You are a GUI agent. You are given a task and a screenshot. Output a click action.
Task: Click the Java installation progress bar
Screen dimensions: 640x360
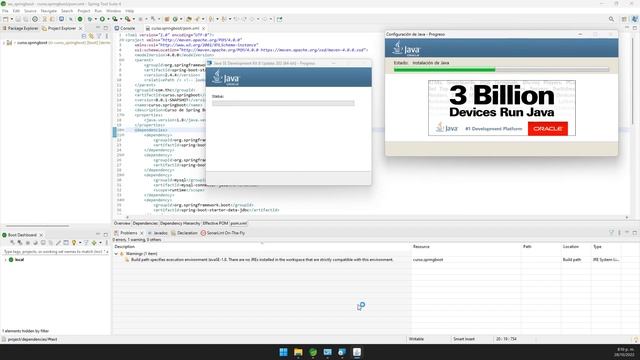click(x=501, y=70)
